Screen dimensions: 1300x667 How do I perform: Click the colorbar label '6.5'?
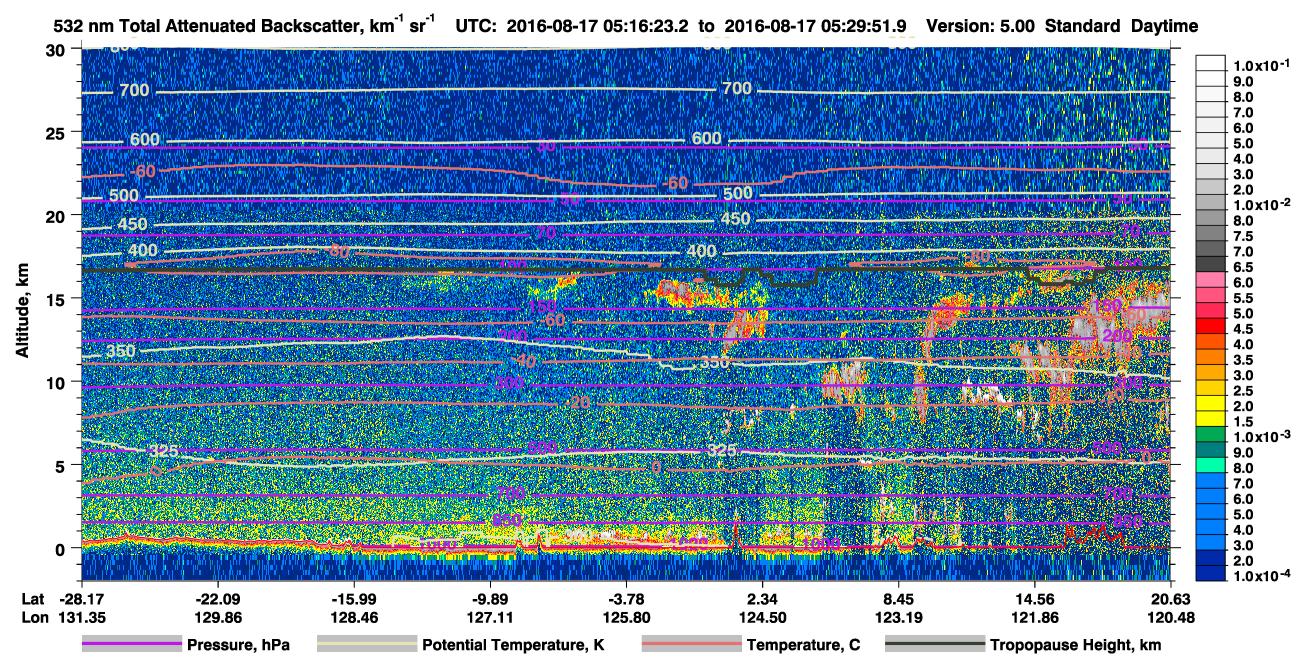[x=1243, y=267]
